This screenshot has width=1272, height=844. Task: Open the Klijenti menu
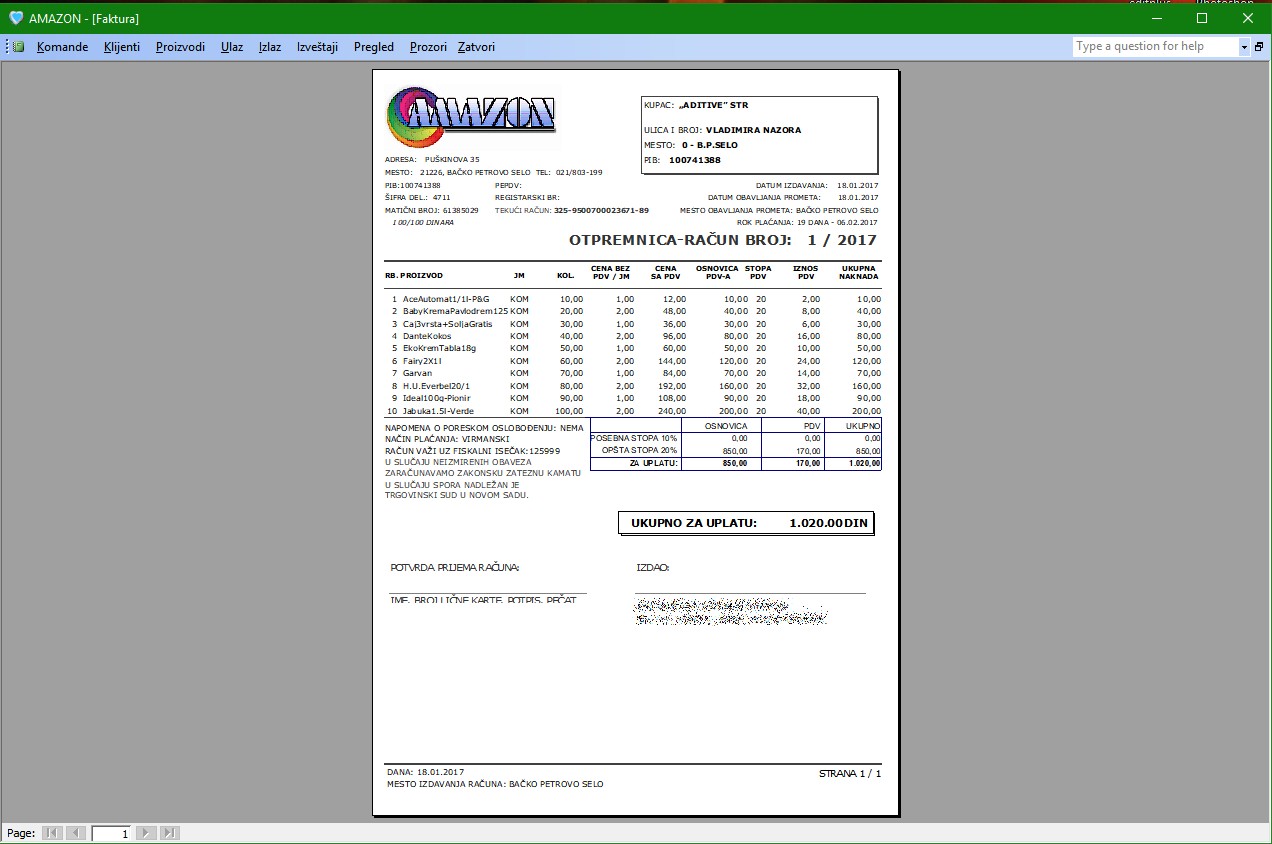click(x=121, y=47)
